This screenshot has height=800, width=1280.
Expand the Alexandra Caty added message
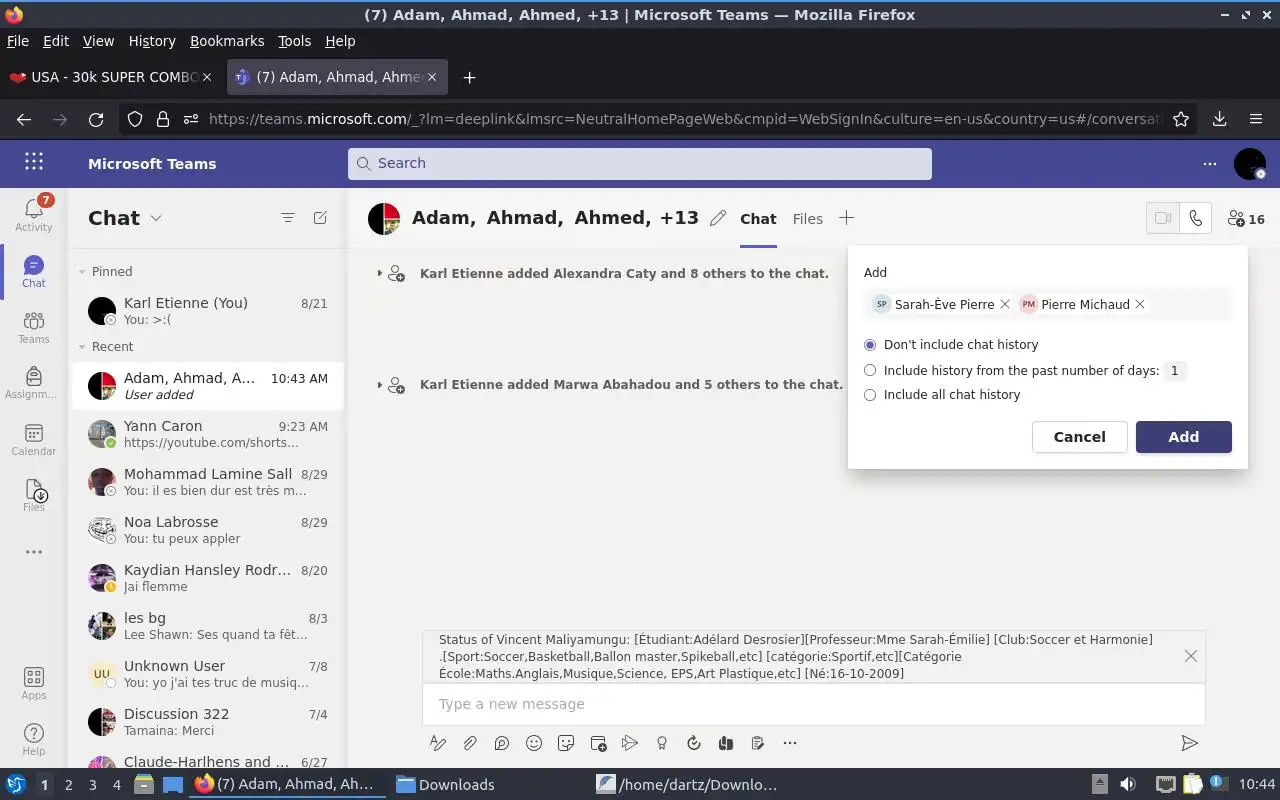380,273
